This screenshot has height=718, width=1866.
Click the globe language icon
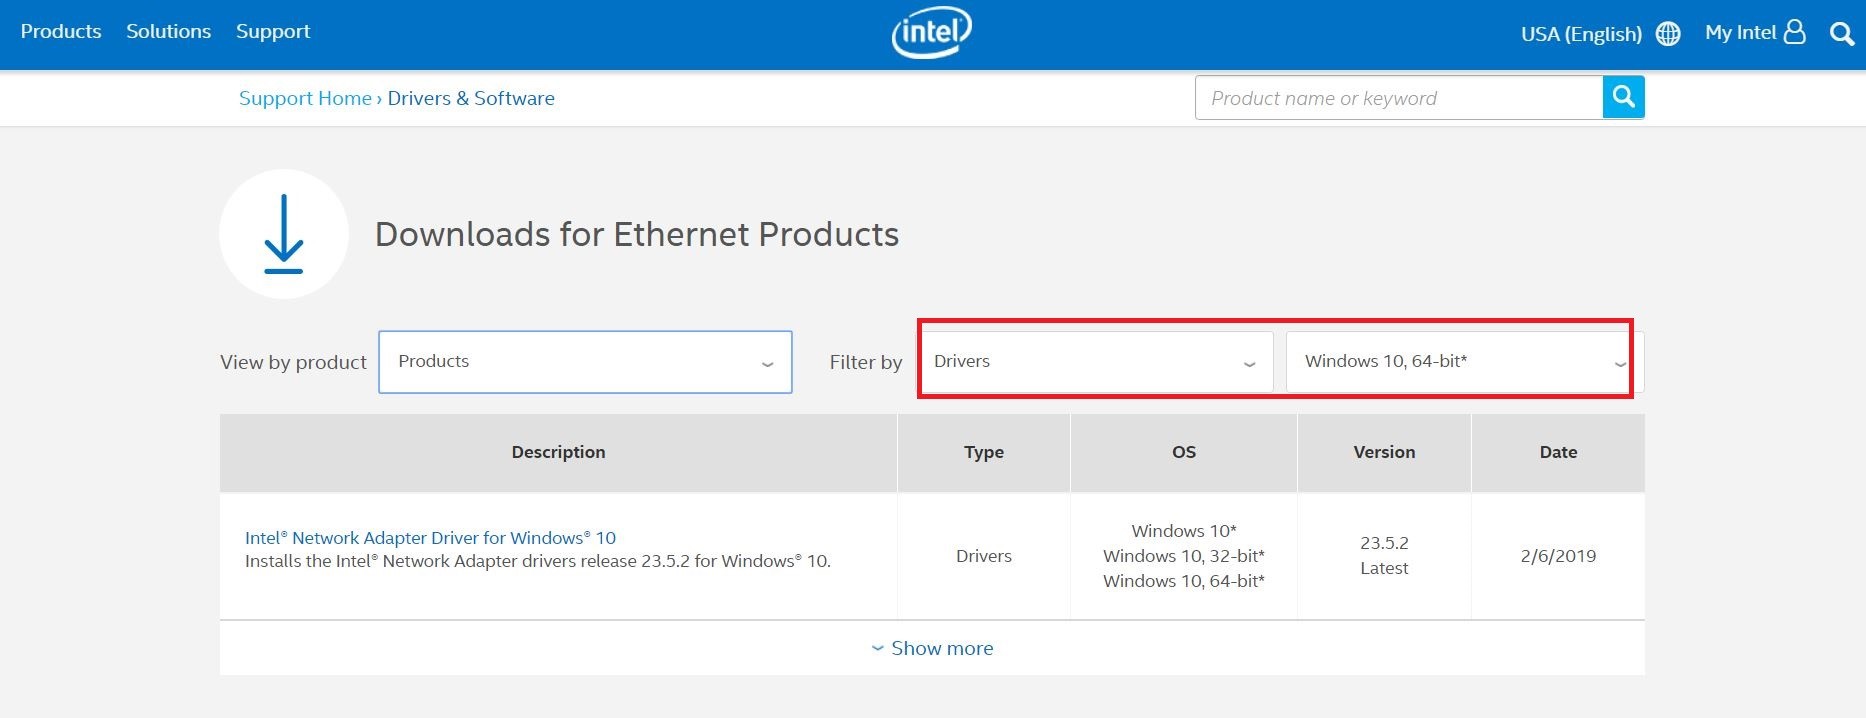point(1668,34)
